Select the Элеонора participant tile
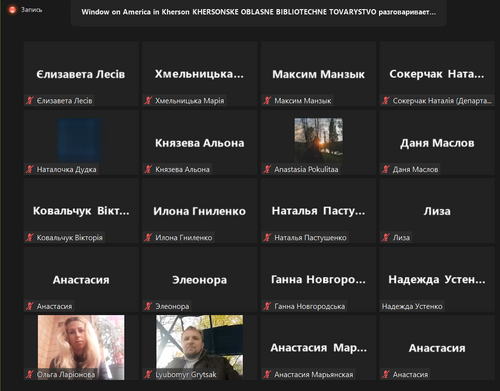 (x=200, y=279)
